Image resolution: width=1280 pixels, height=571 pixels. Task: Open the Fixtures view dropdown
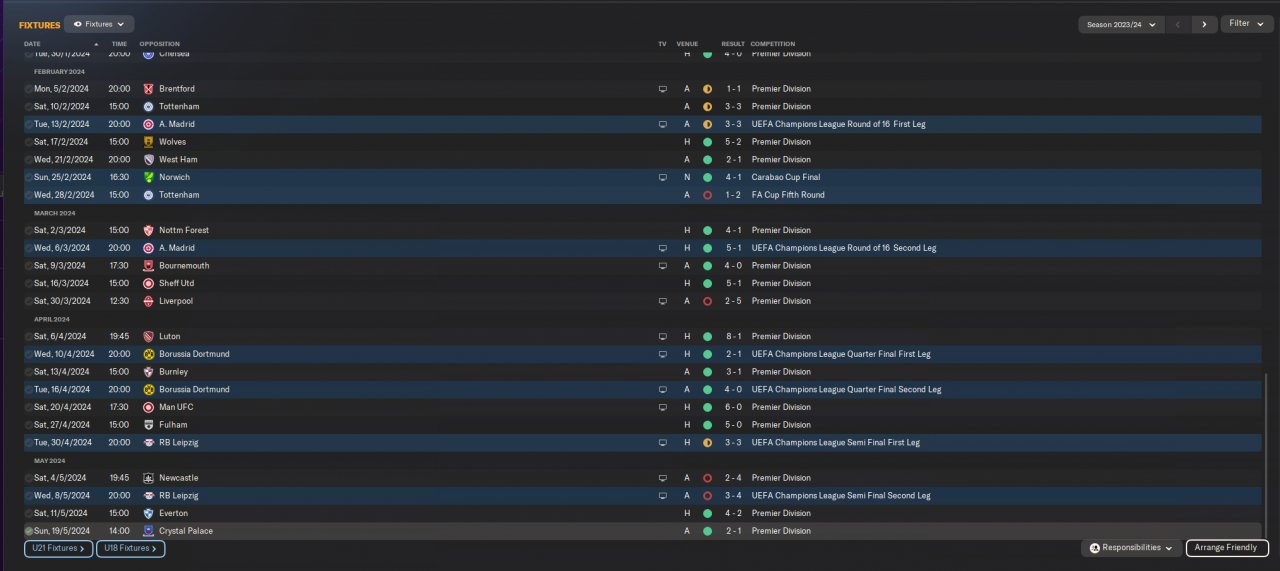tap(99, 24)
